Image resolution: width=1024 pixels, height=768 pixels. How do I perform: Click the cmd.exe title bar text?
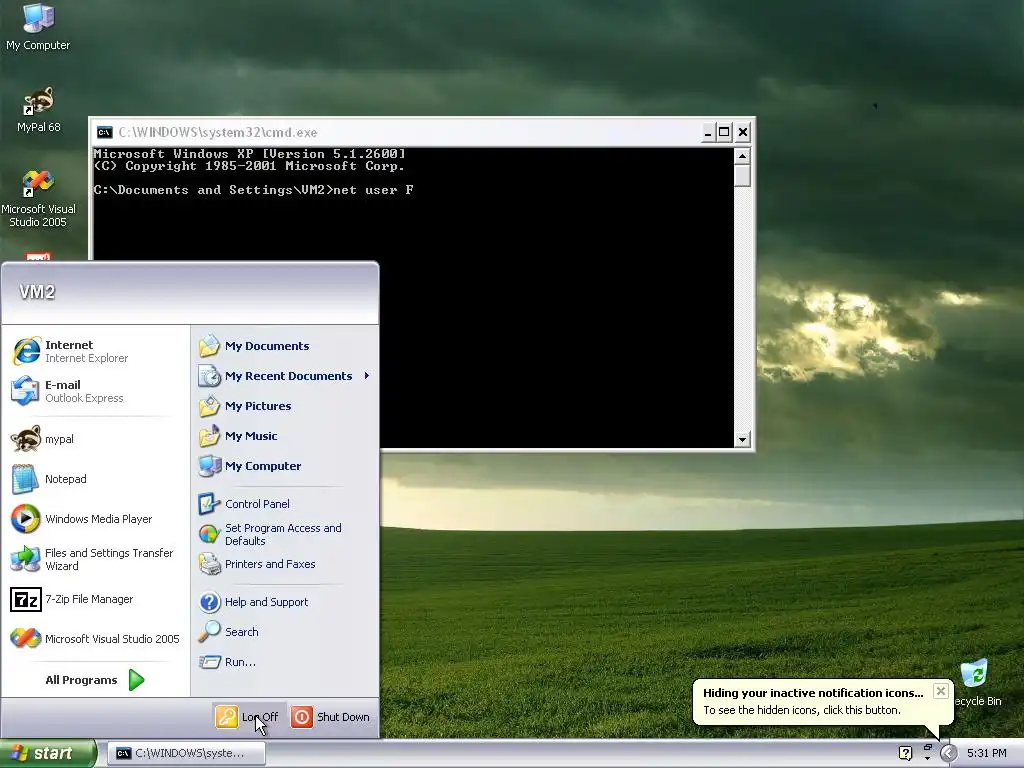click(217, 133)
